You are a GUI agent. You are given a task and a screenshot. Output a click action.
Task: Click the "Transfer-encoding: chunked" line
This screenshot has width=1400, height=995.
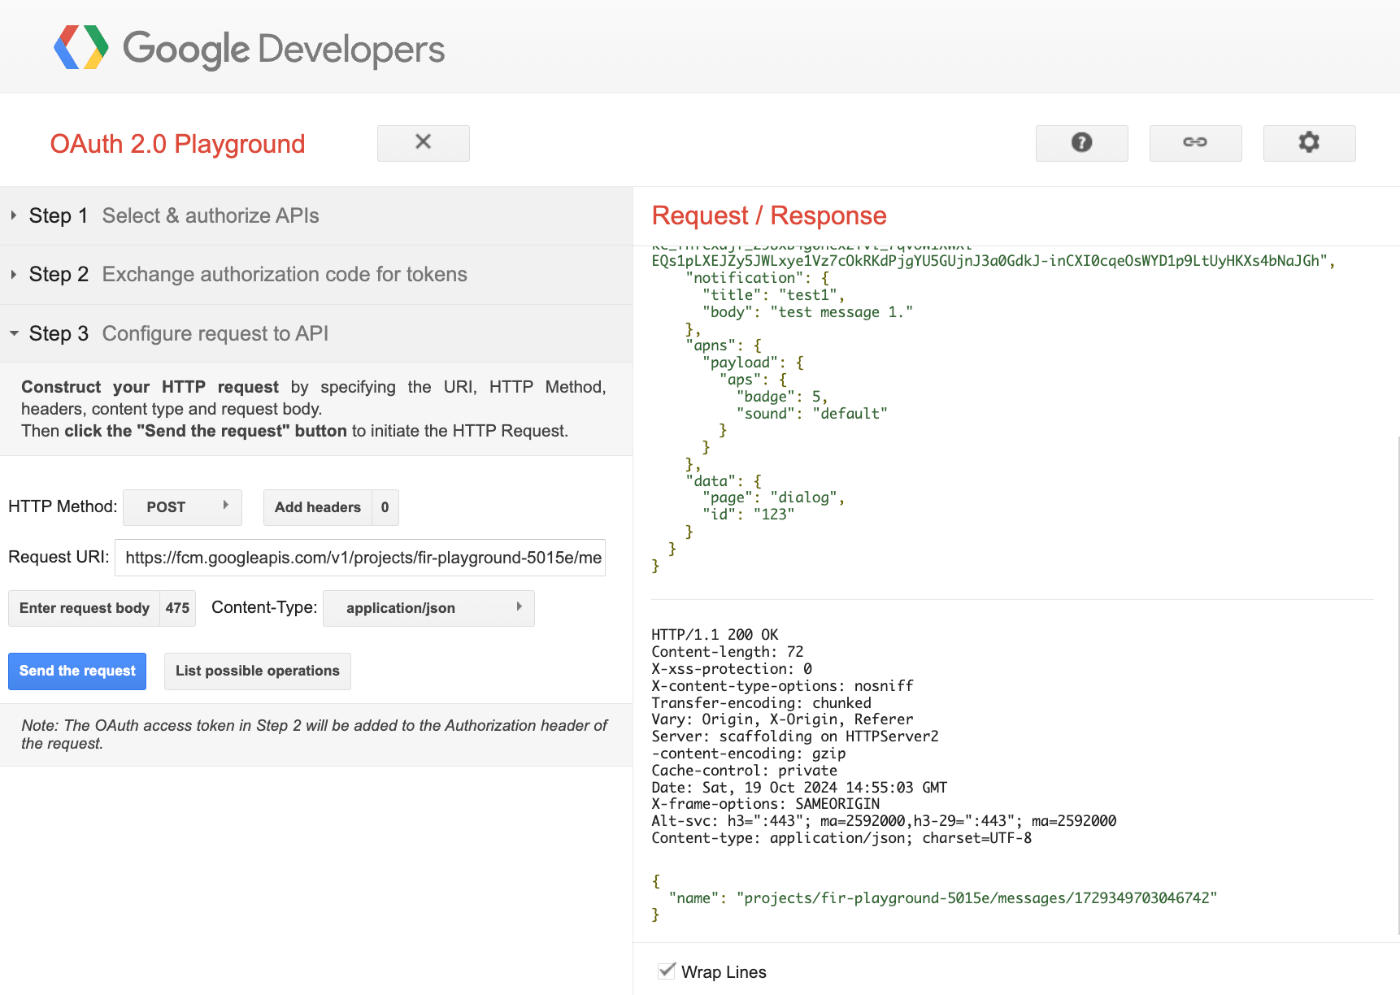click(761, 703)
